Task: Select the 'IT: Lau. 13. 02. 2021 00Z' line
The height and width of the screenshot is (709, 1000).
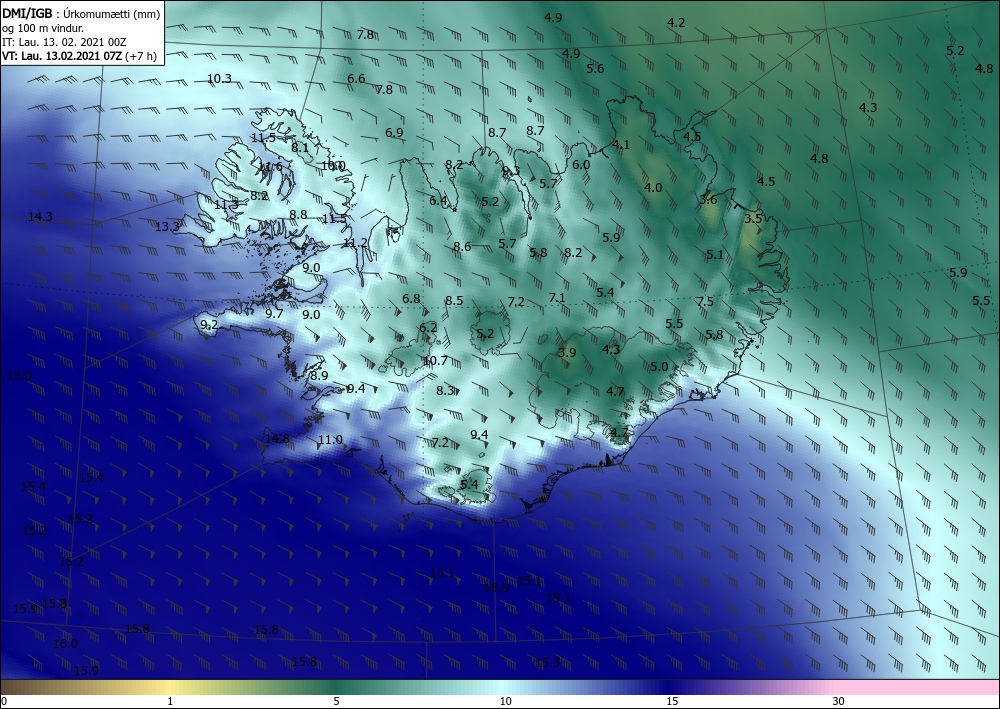Action: (64, 42)
